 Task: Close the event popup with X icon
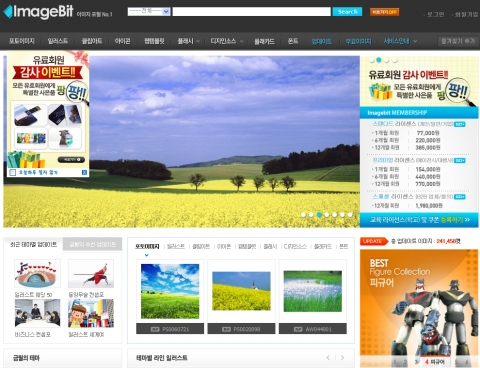tap(84, 172)
